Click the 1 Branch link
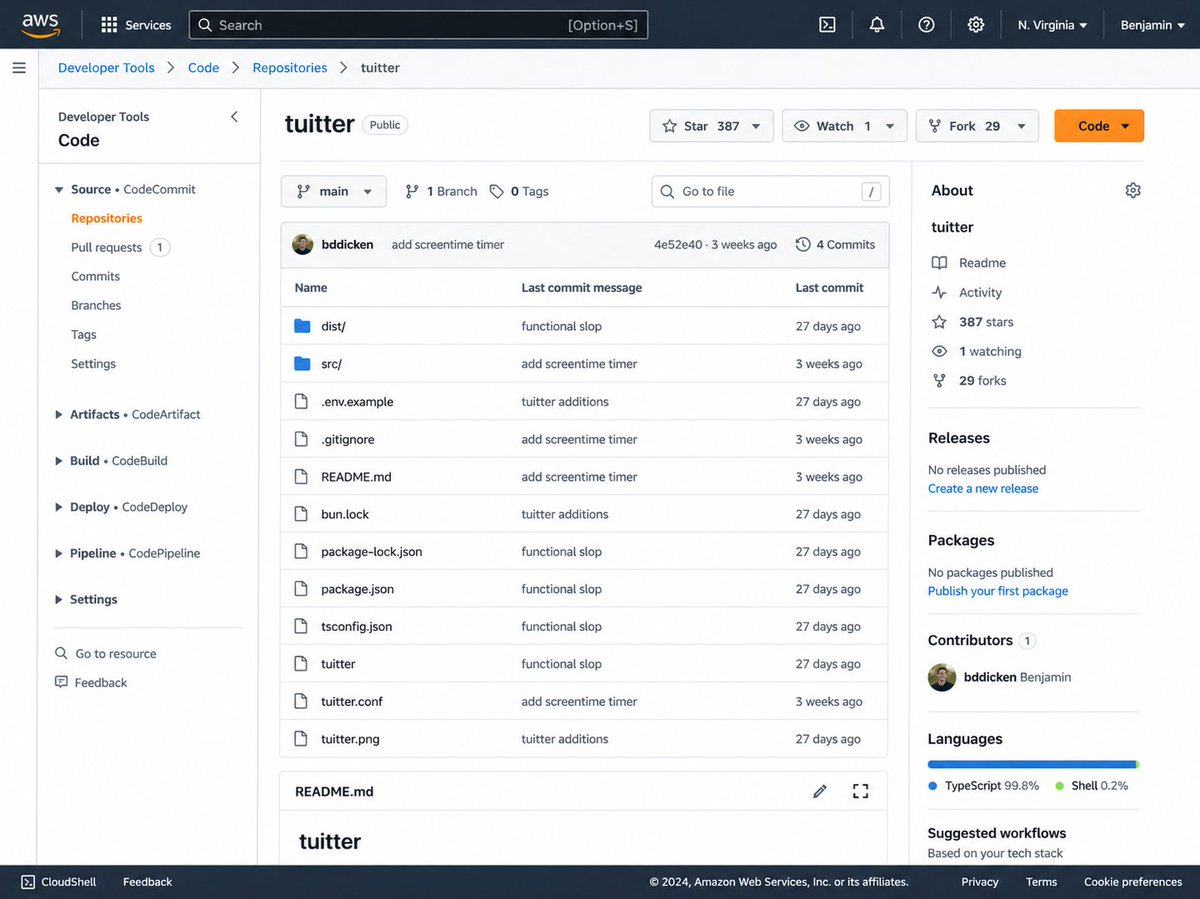Viewport: 1200px width, 899px height. coord(441,191)
